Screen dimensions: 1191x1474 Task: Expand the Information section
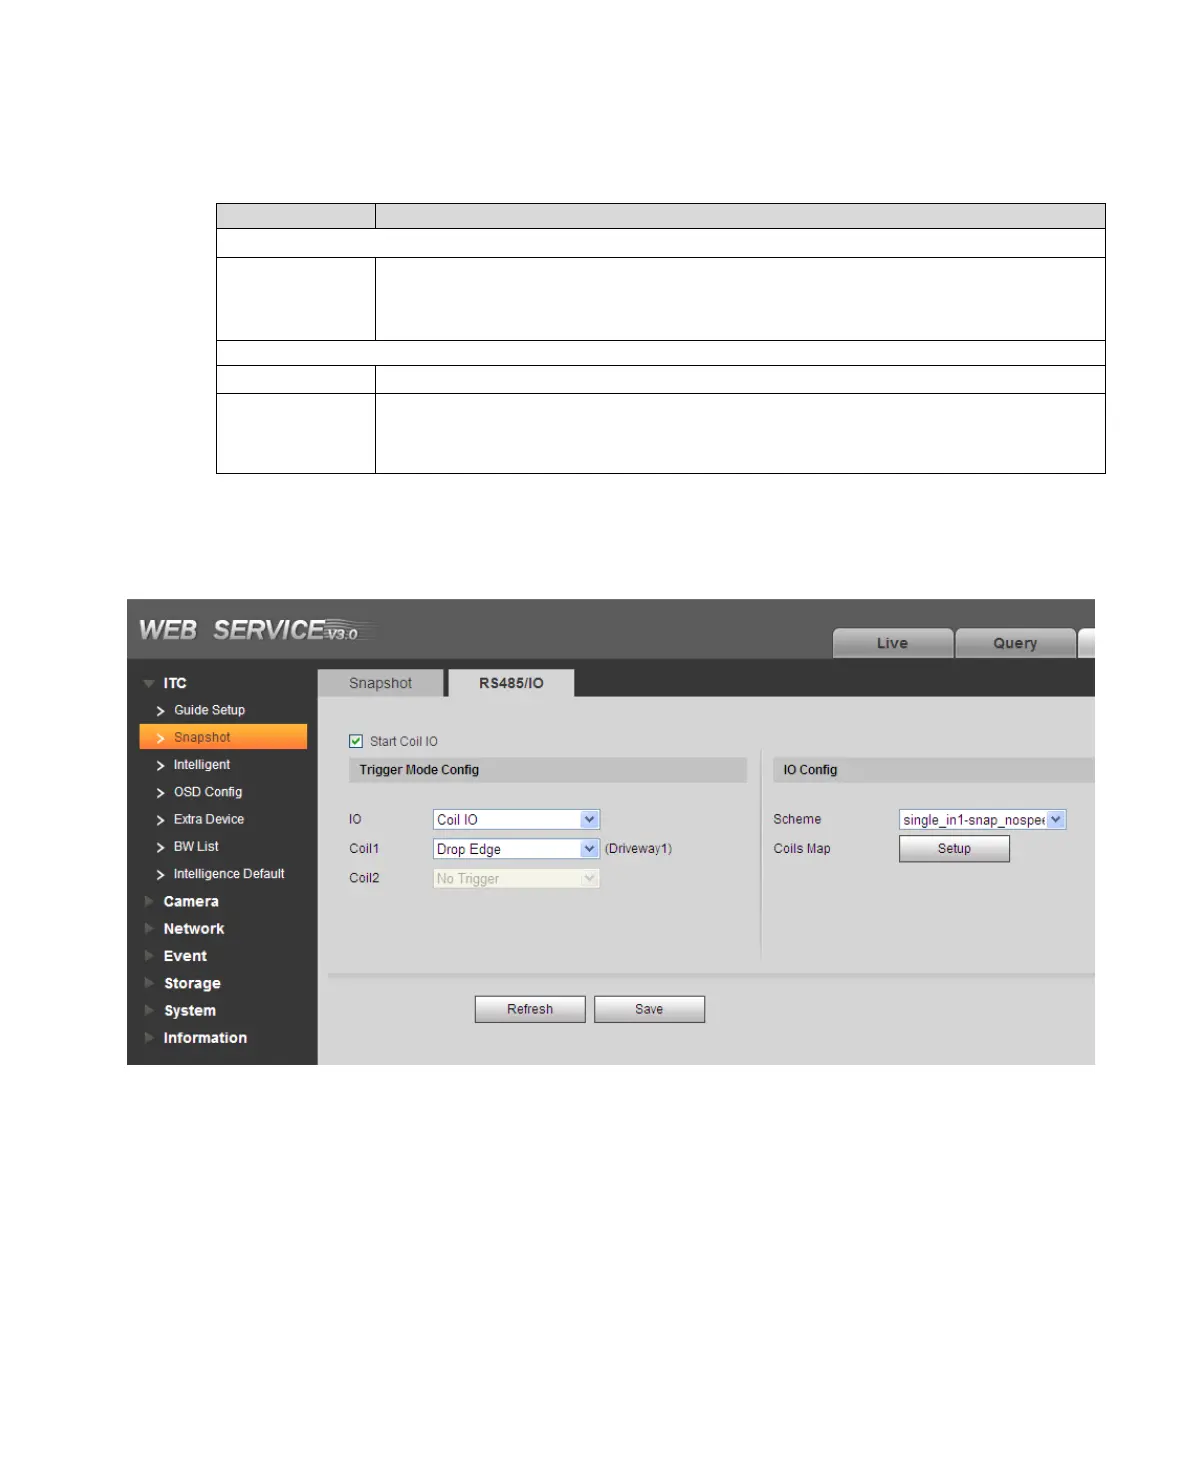pos(205,1038)
